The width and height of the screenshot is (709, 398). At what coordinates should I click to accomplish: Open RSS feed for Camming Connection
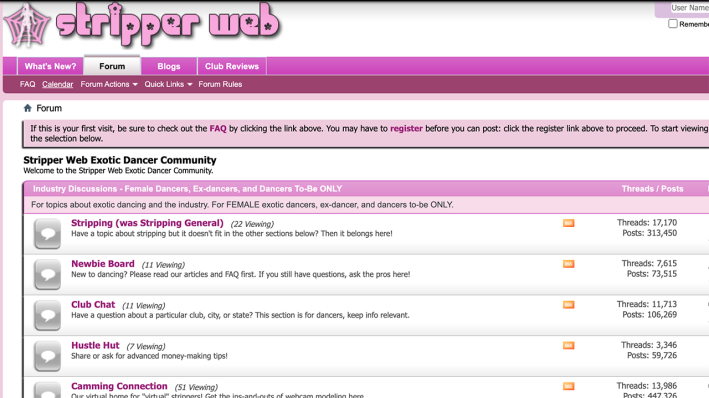[568, 386]
